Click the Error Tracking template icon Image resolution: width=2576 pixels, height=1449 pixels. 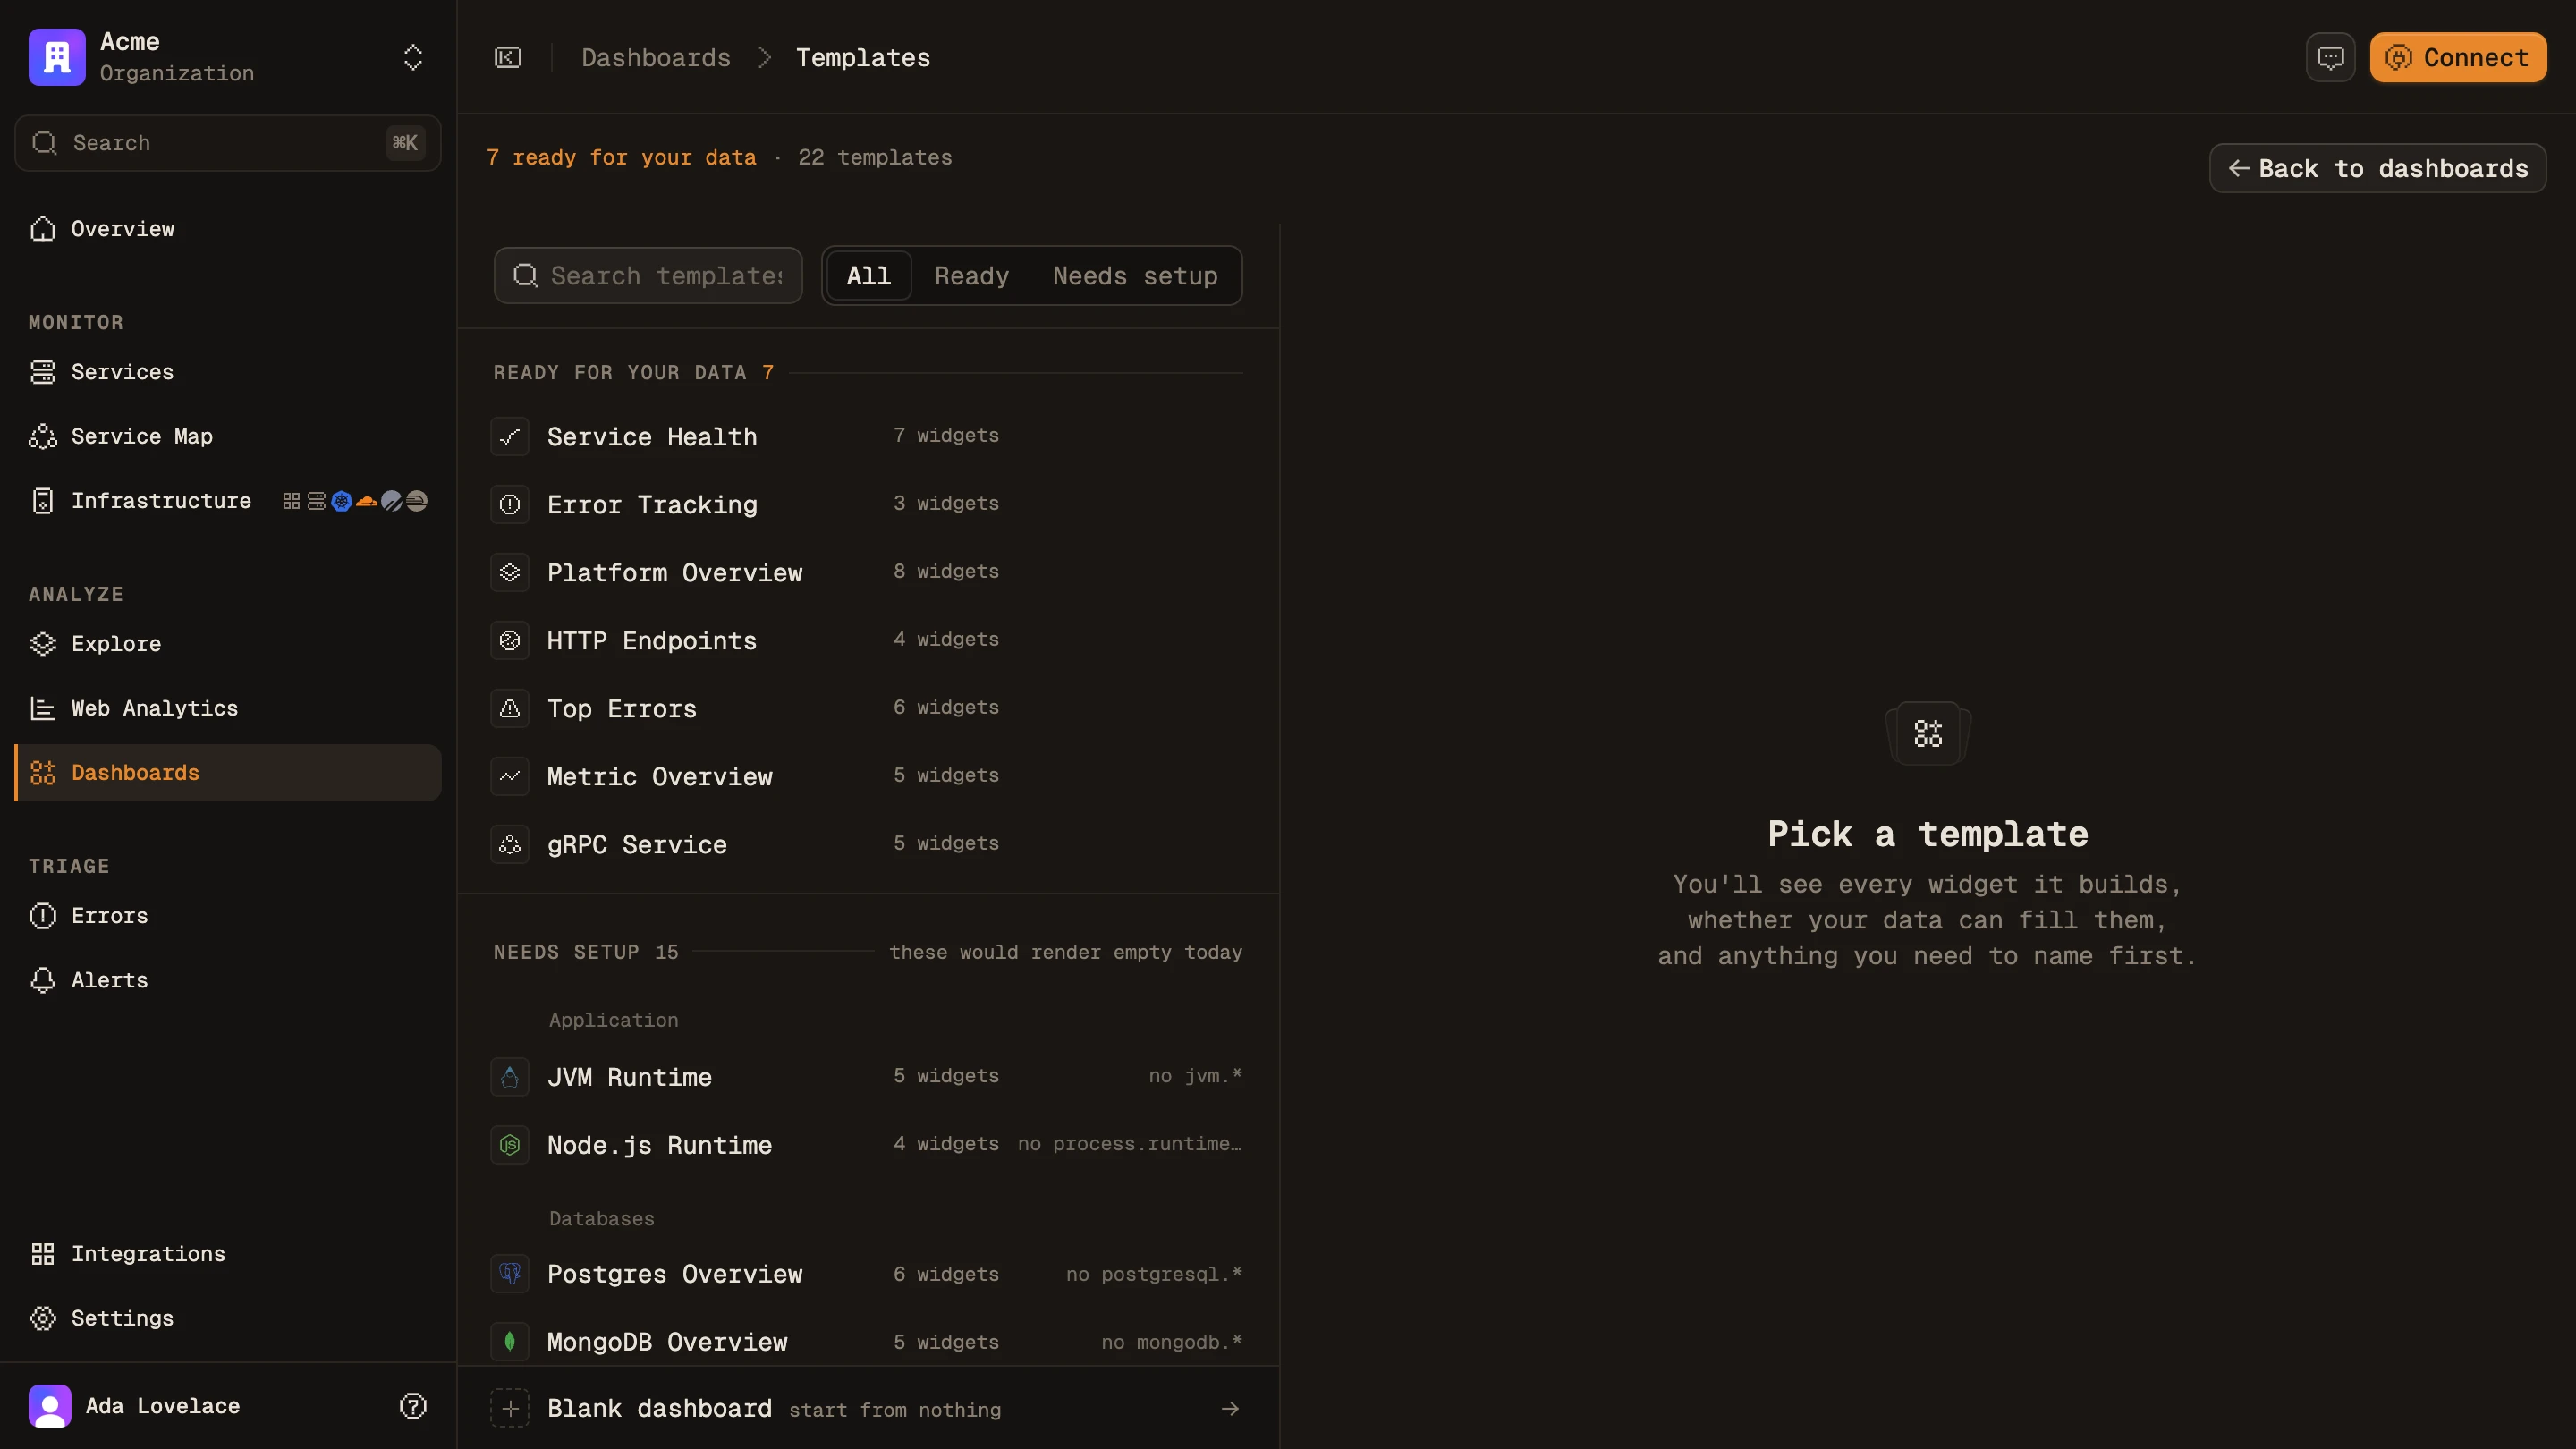(510, 505)
